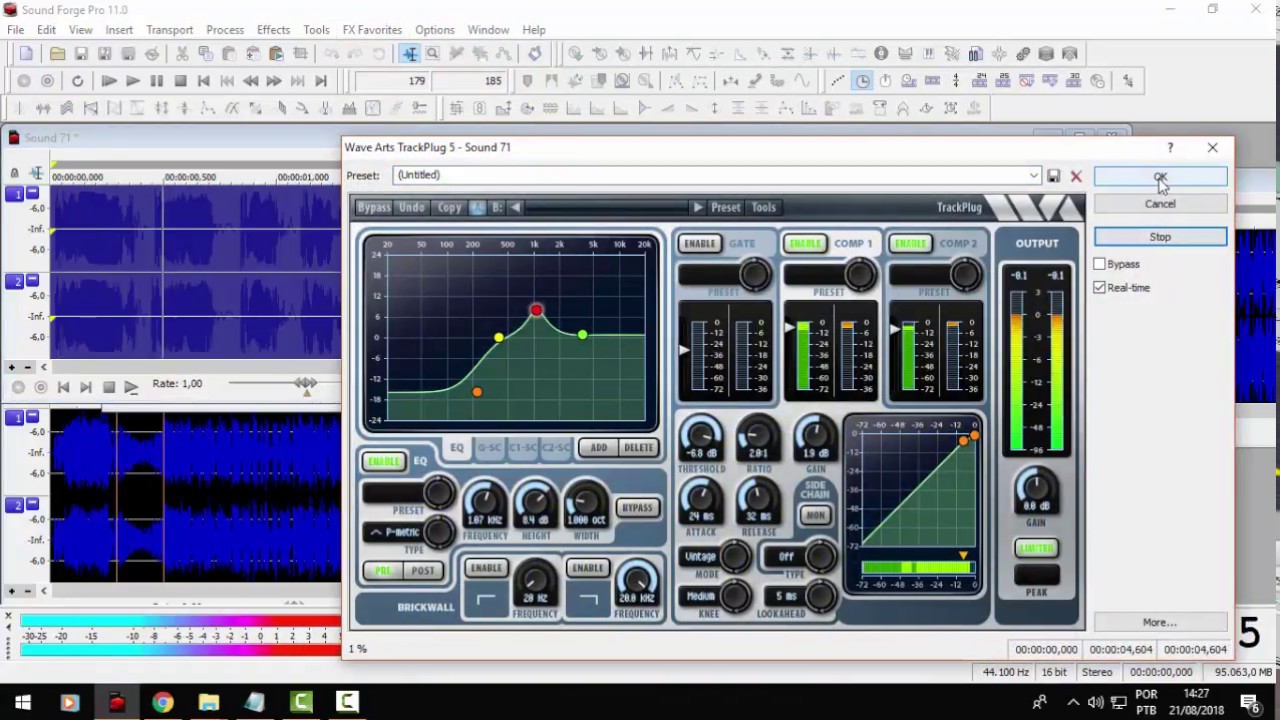Expand the Preset dropdown in the dialog
1280x720 pixels.
(x=1034, y=176)
